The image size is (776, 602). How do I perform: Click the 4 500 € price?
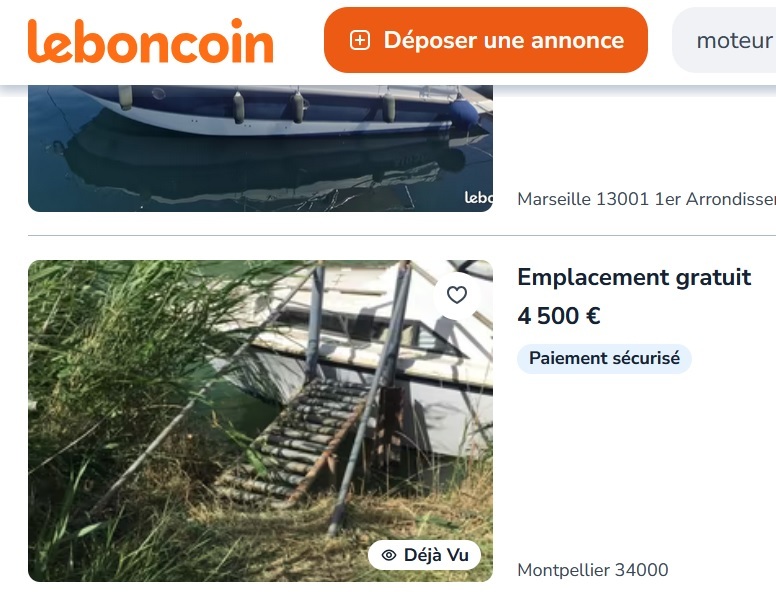coord(559,315)
